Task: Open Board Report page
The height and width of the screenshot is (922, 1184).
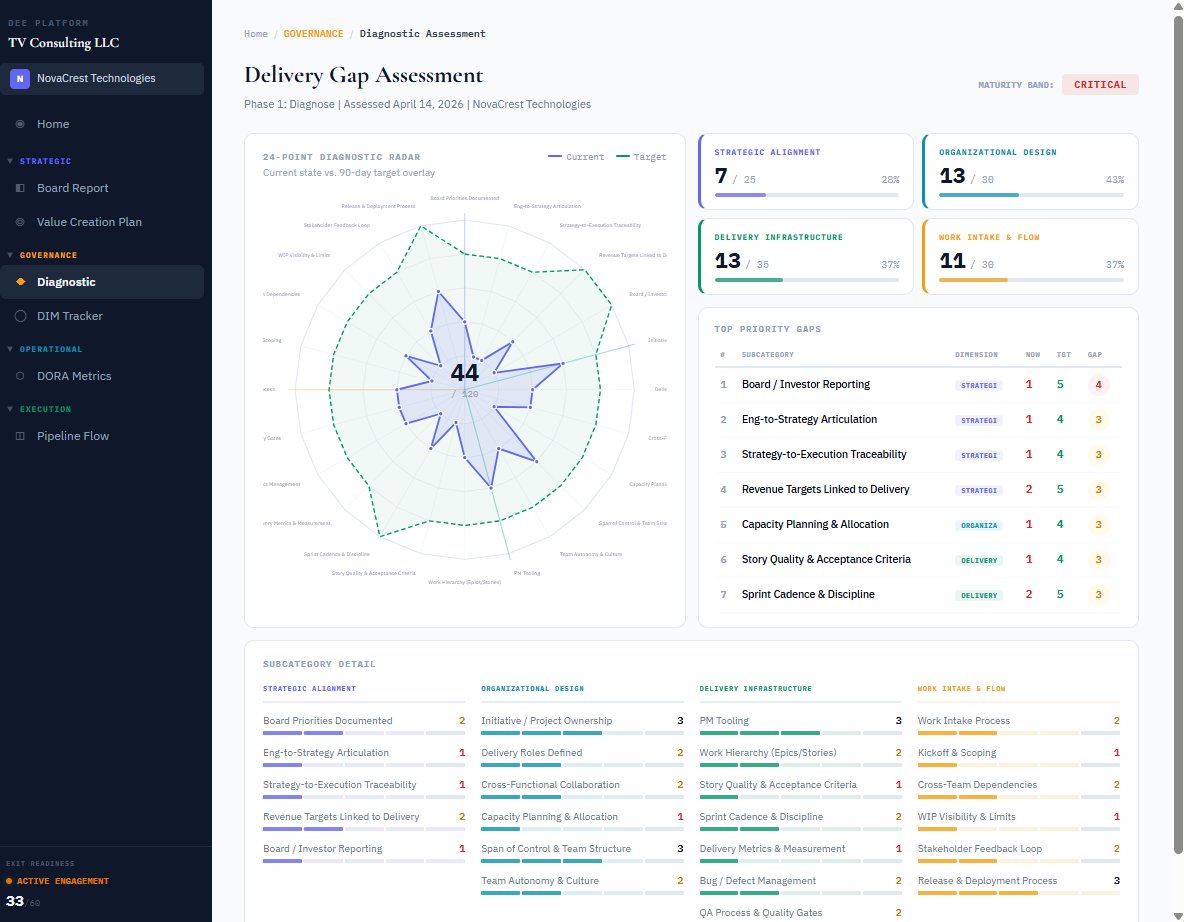Action: (x=102, y=188)
